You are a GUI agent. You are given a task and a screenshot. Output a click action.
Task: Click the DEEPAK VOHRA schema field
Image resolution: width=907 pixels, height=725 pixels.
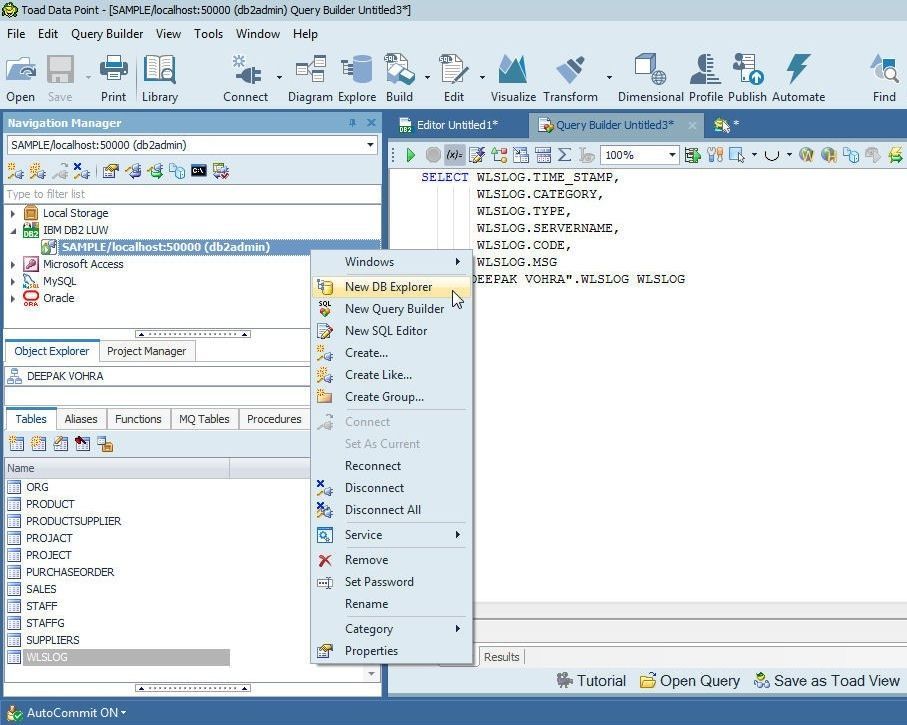pos(157,376)
